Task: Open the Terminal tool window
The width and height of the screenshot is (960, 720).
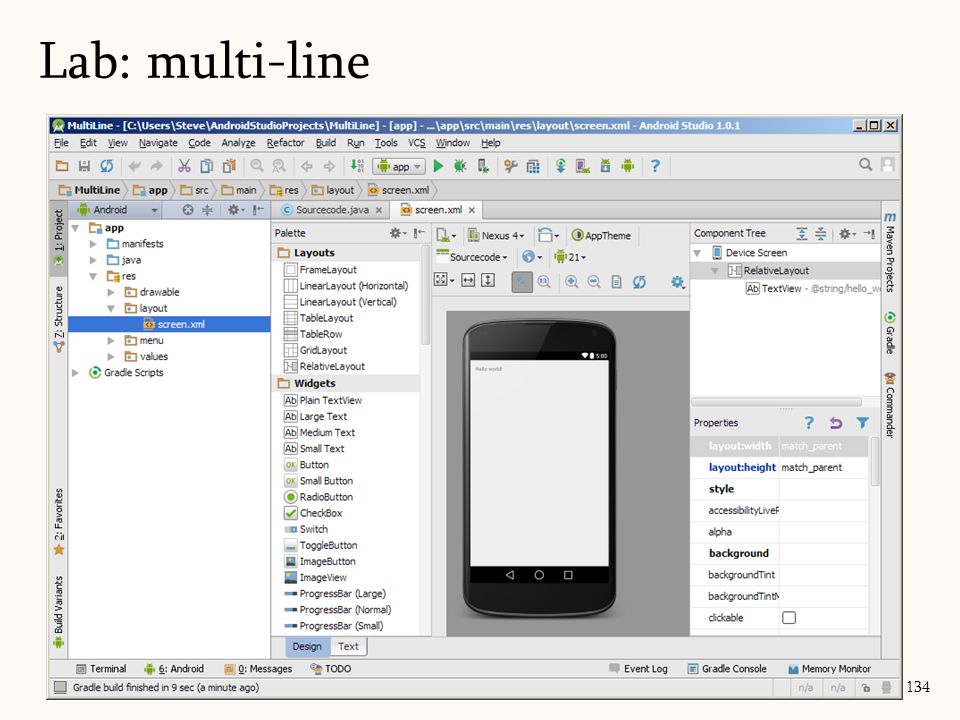Action: (101, 669)
